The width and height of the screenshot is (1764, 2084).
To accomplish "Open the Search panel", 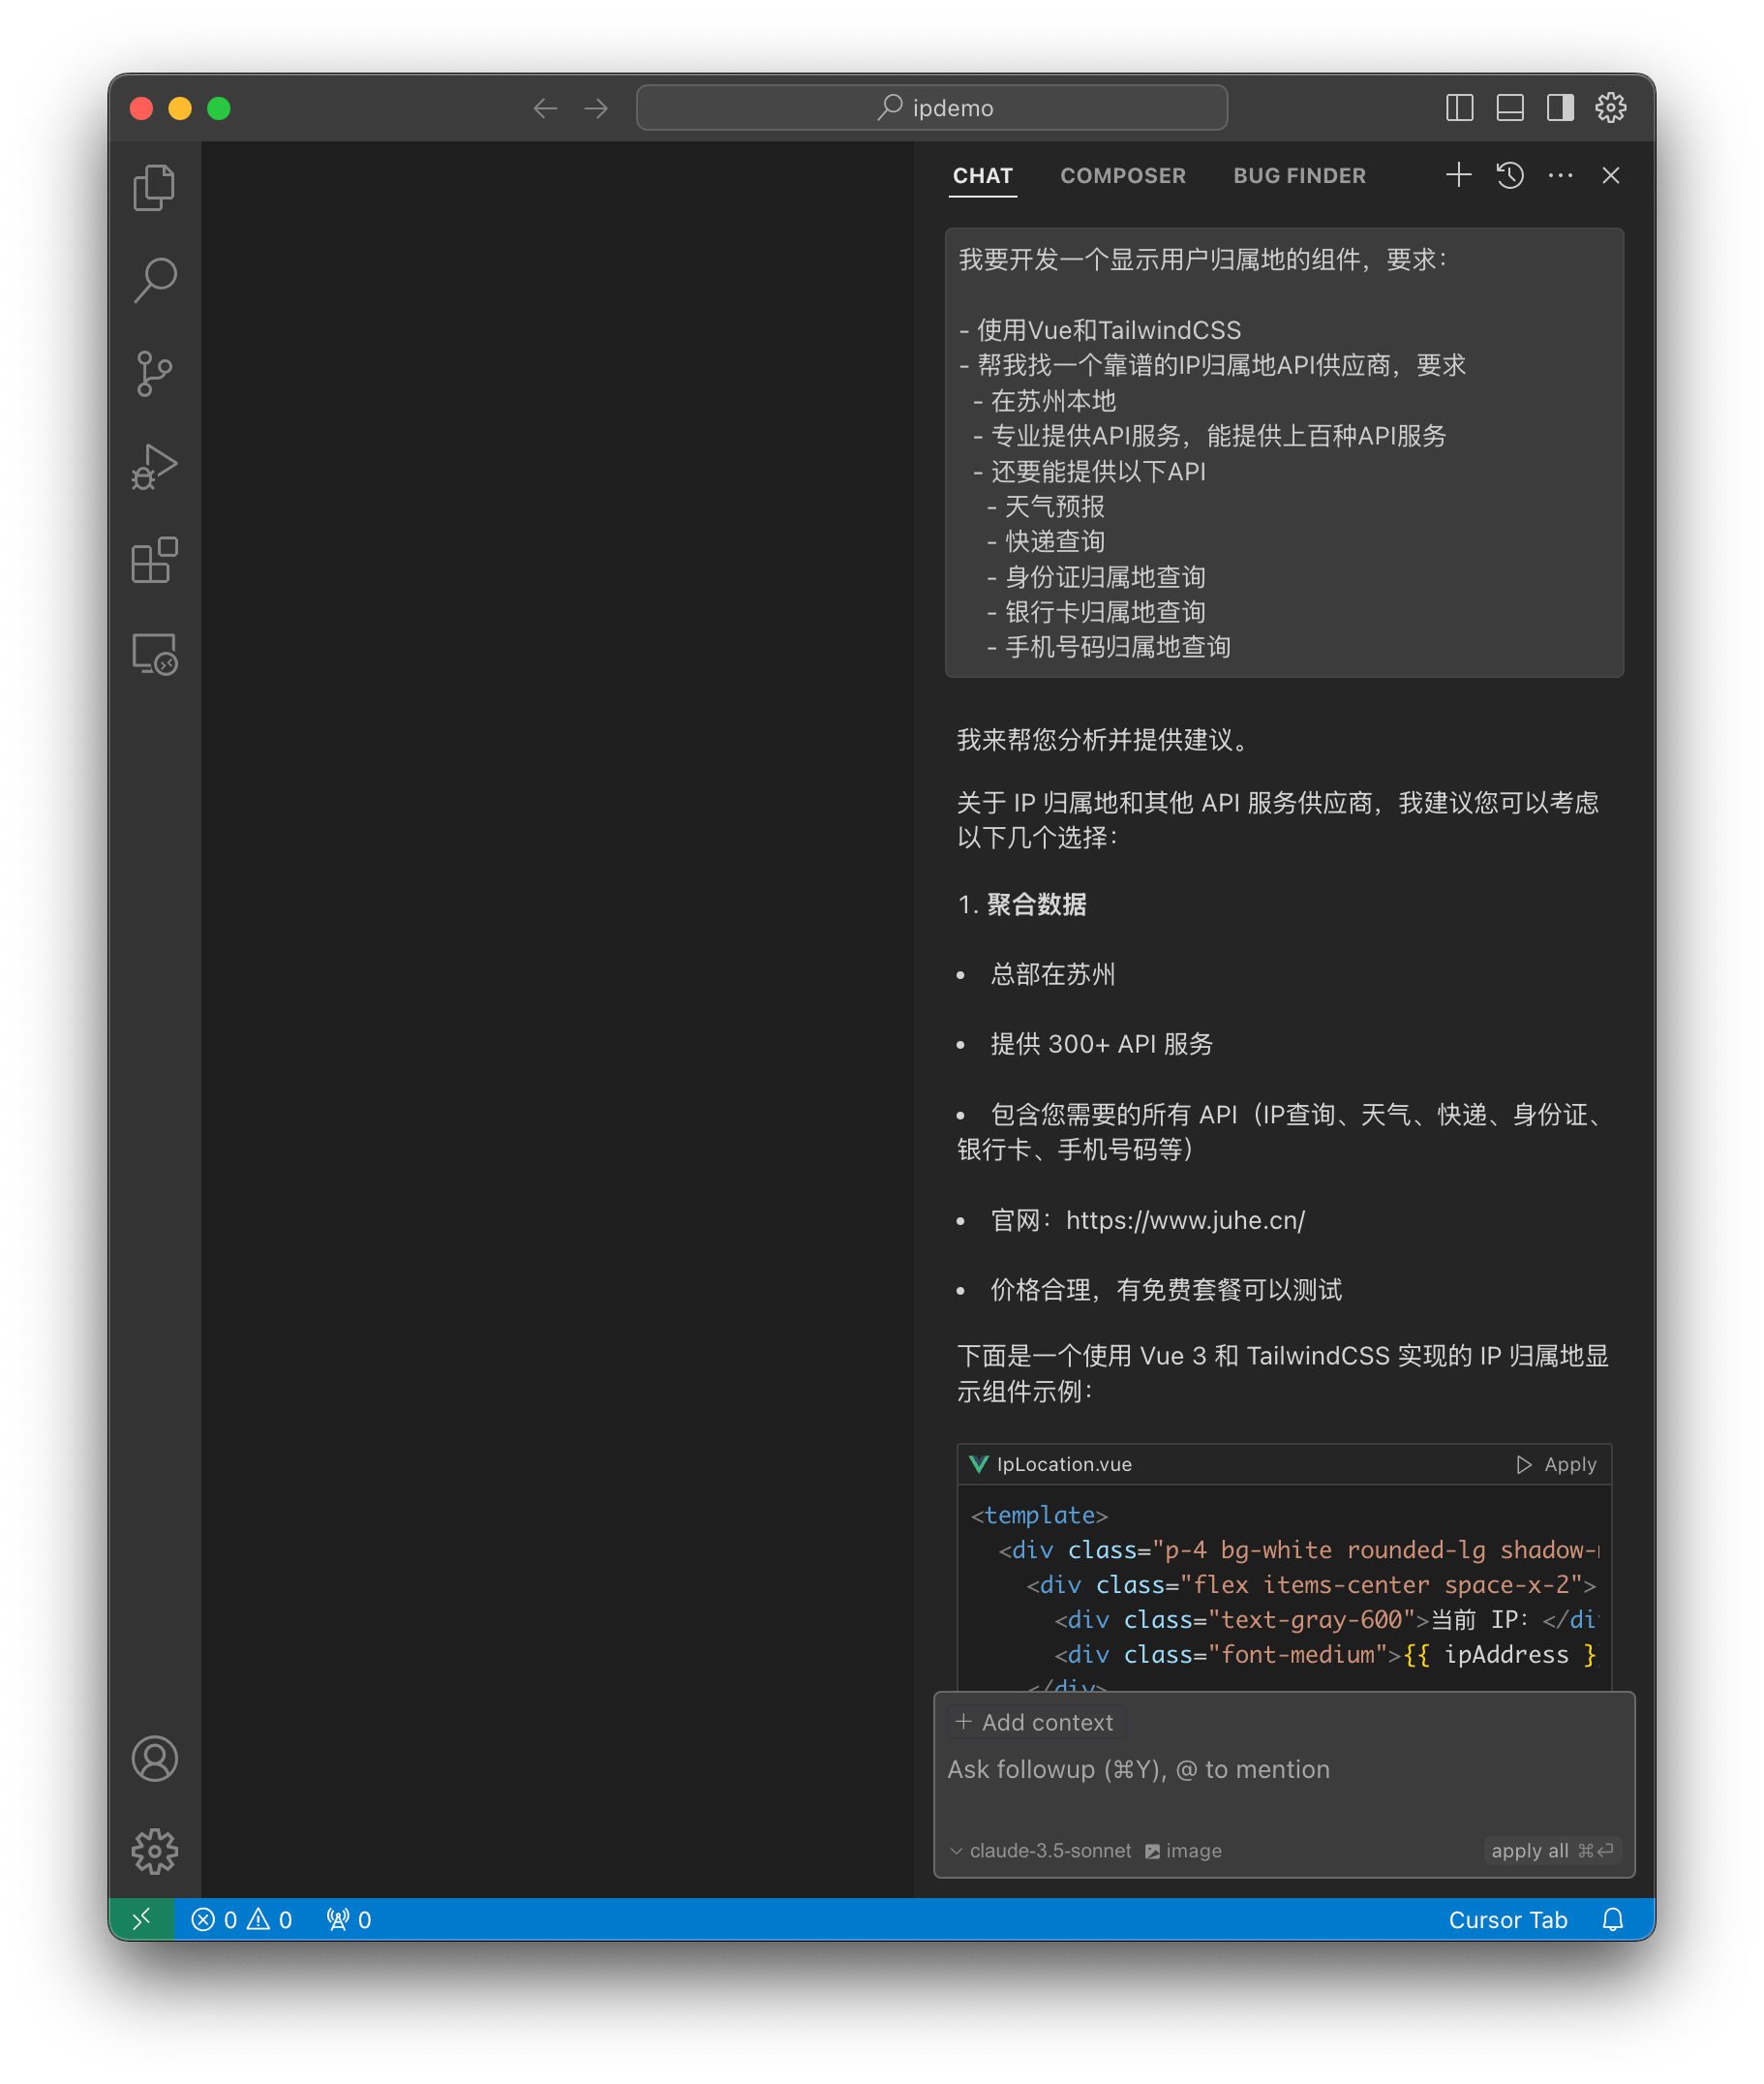I will [x=154, y=280].
